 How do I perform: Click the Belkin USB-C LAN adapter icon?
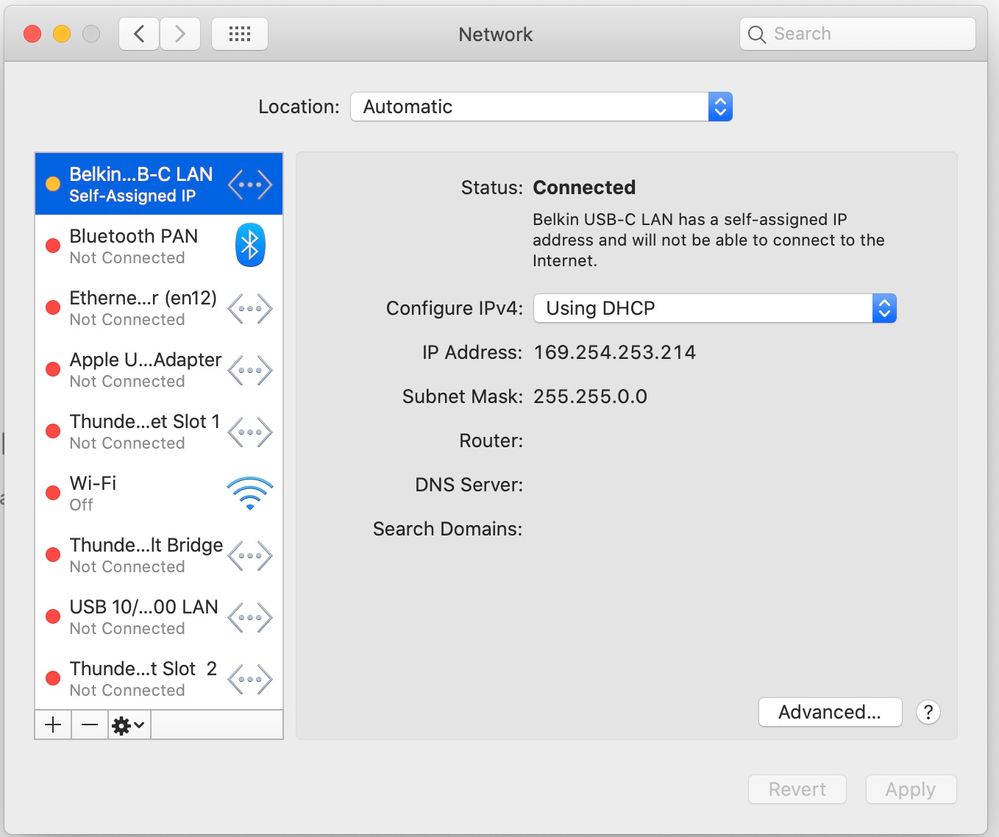(249, 183)
